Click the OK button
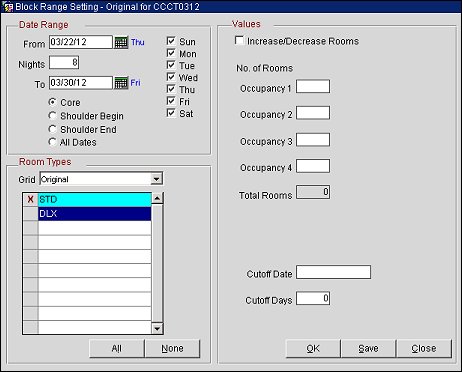The image size is (462, 372). (x=313, y=349)
